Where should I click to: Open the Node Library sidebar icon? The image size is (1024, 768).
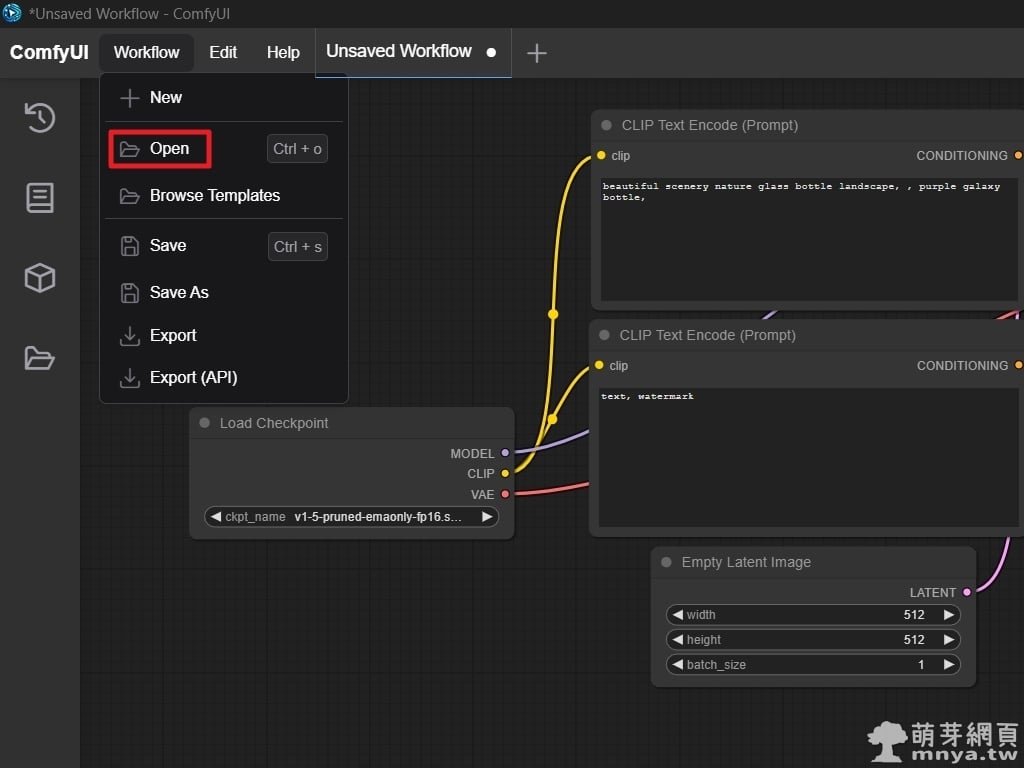pyautogui.click(x=39, y=197)
